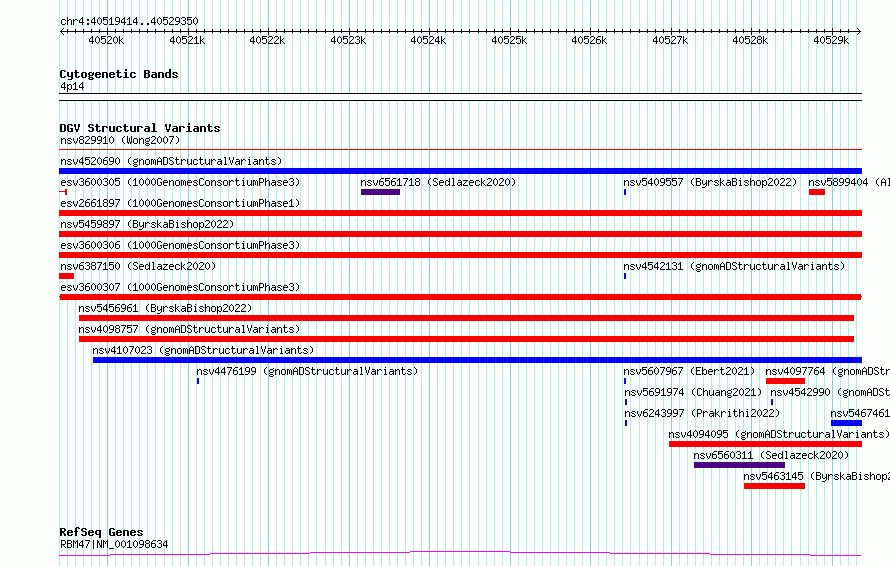Click the 40524k ruler position
The width and height of the screenshot is (890, 566).
pos(429,40)
